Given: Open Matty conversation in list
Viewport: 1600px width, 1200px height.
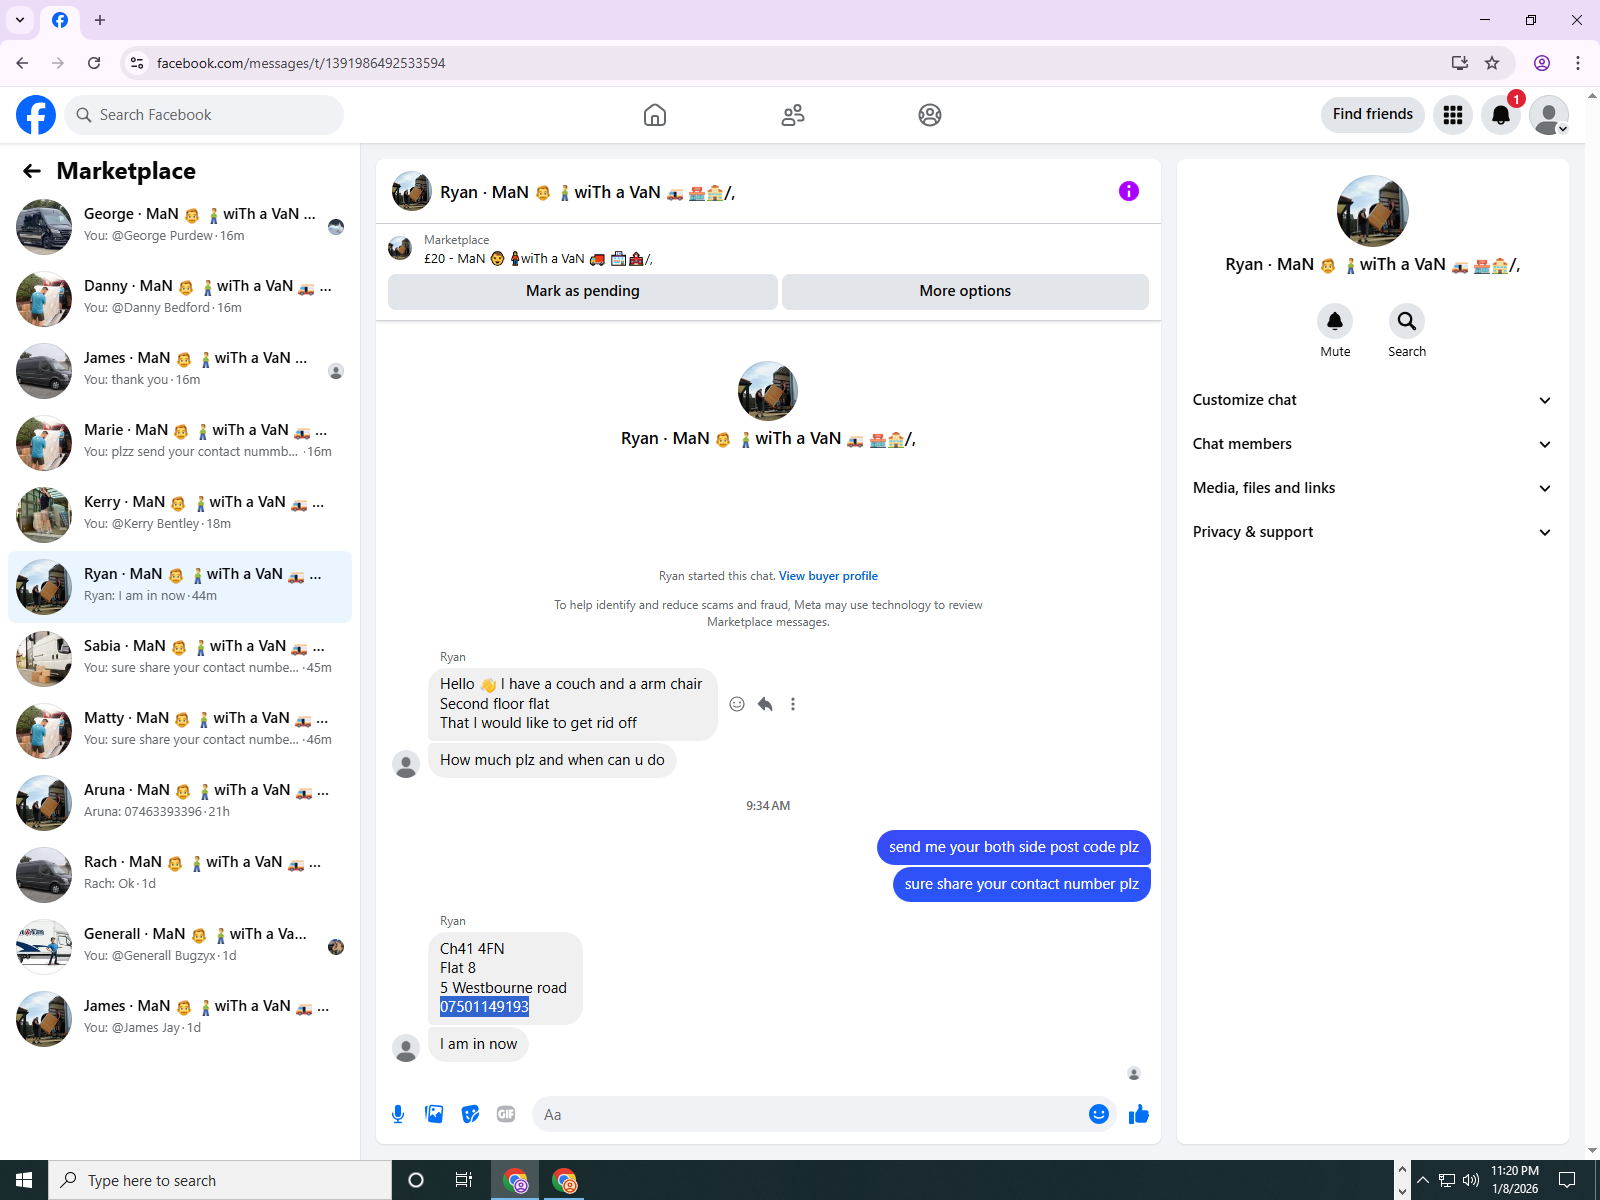Looking at the screenshot, I should point(180,731).
